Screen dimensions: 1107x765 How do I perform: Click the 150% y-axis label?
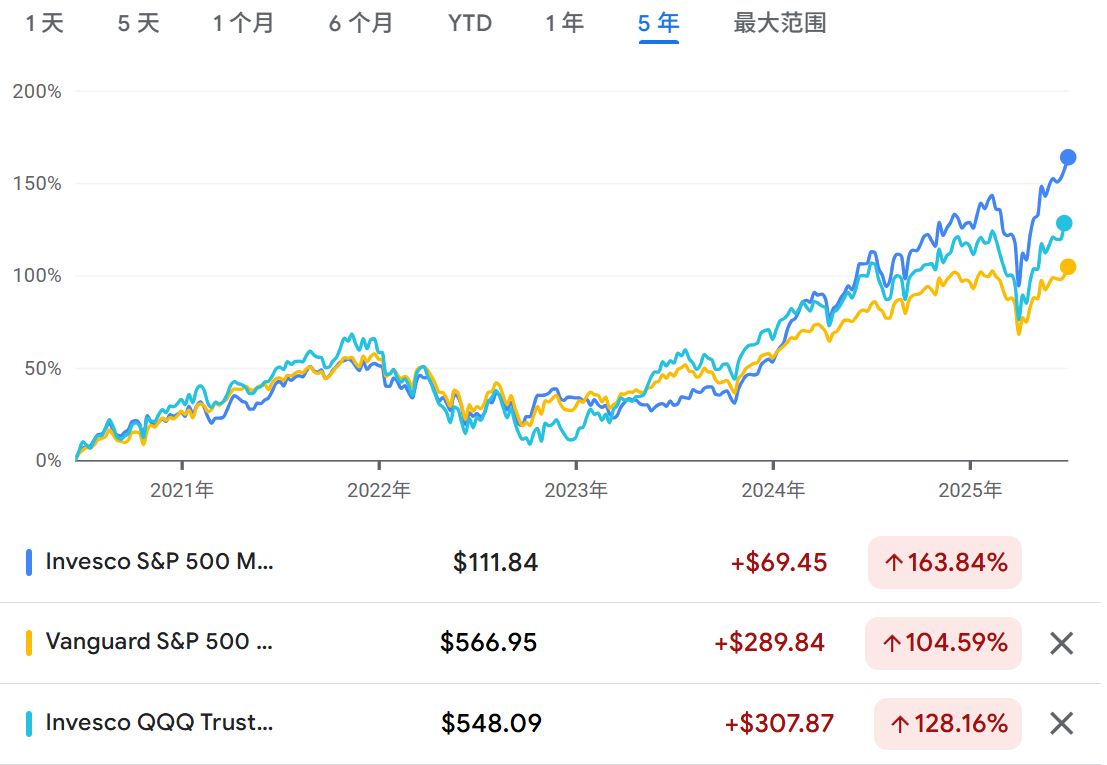37,183
